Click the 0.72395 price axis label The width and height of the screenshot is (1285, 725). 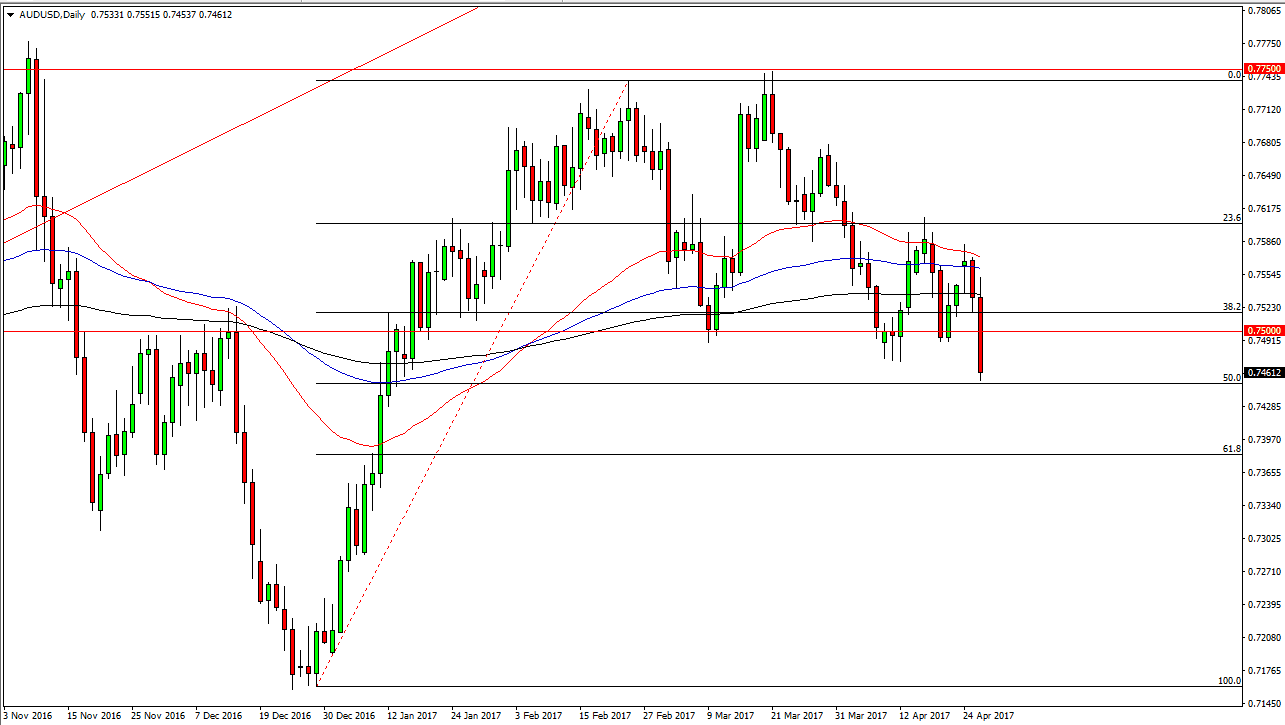[x=1265, y=604]
